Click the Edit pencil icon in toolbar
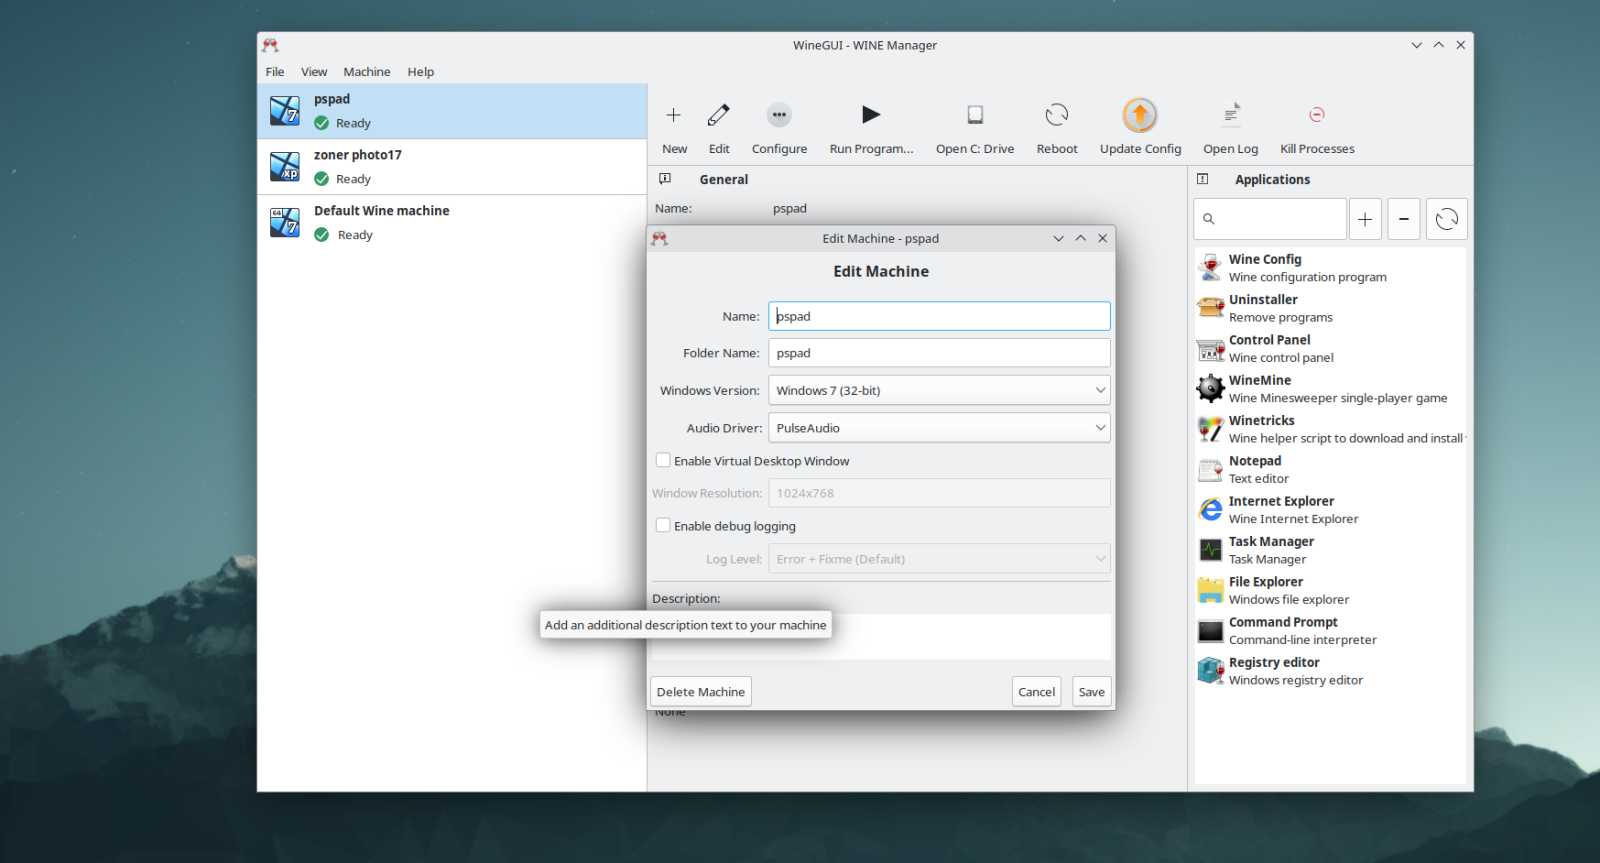This screenshot has height=863, width=1600. tap(719, 115)
